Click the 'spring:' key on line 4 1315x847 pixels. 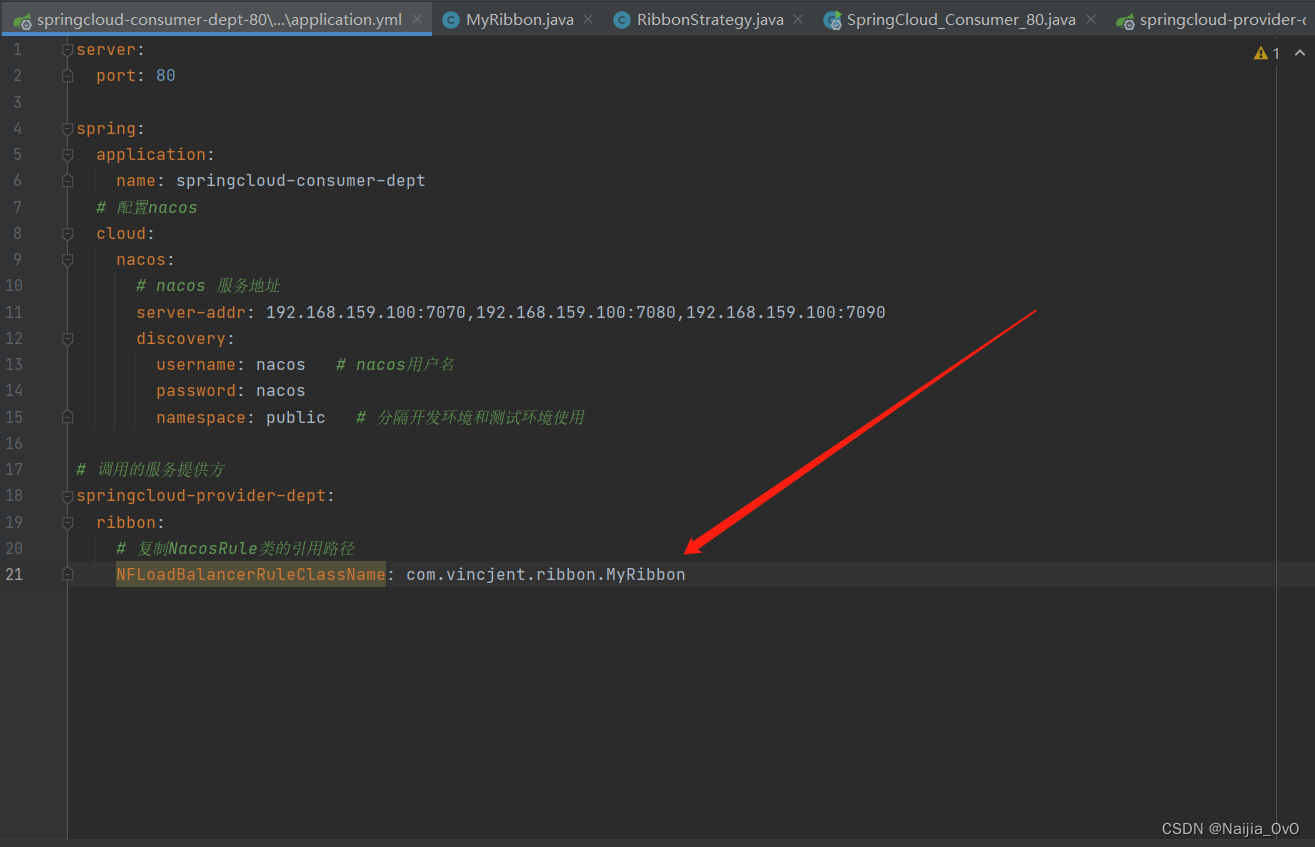[111, 128]
